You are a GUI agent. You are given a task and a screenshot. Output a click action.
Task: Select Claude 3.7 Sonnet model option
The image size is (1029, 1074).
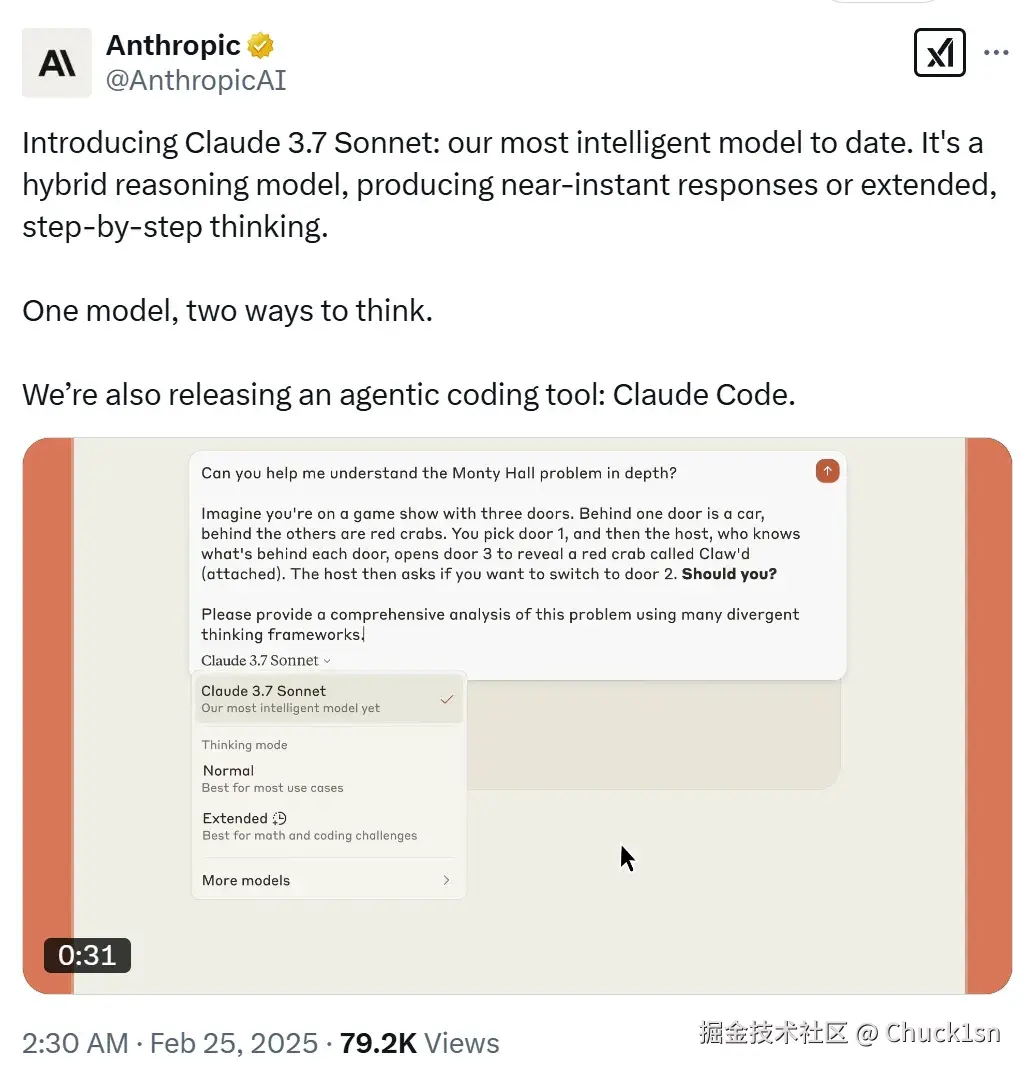tap(329, 699)
